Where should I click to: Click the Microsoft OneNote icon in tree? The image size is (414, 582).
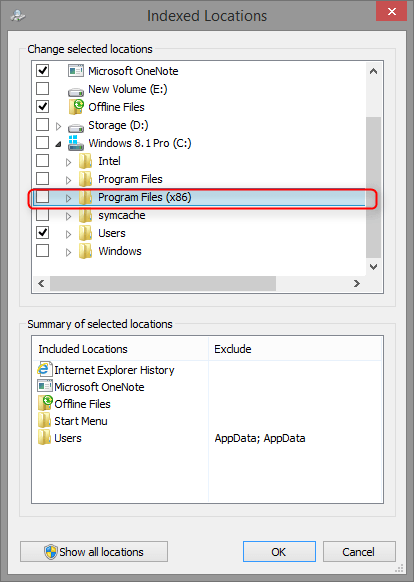pyautogui.click(x=76, y=71)
